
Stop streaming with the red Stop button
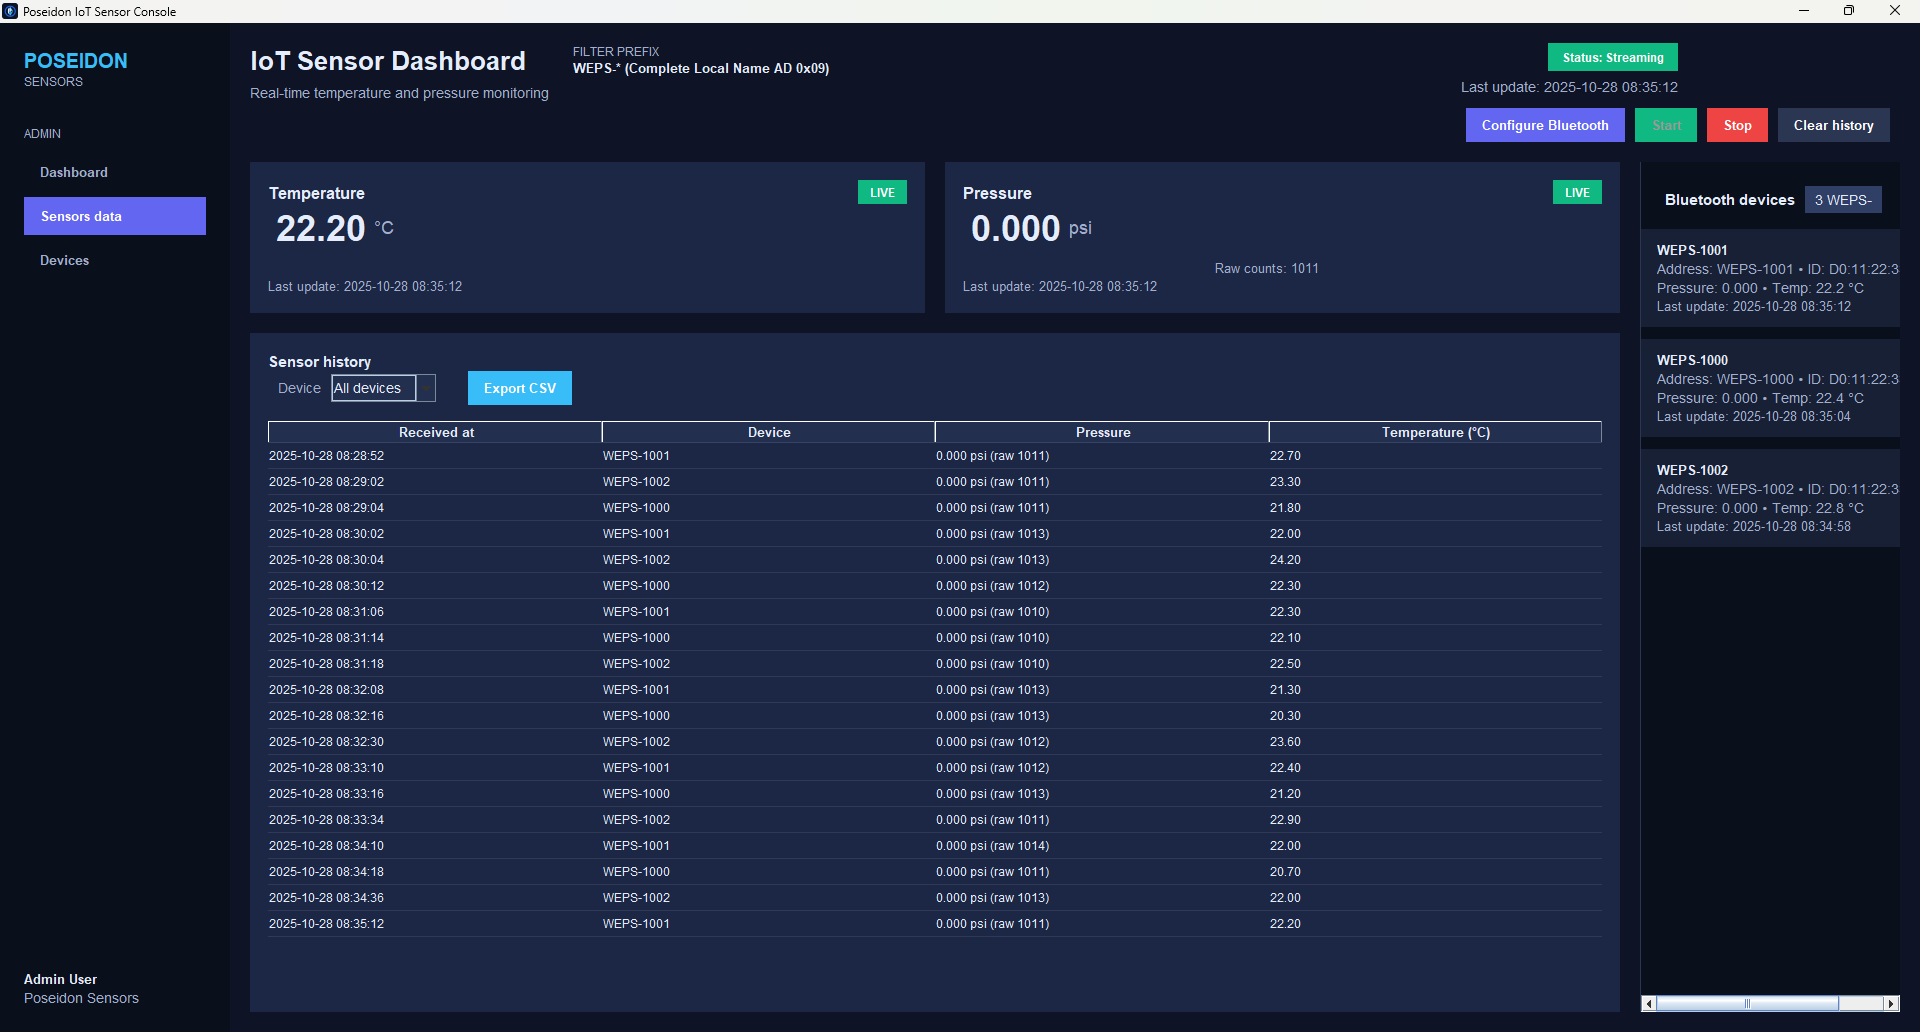coord(1737,125)
